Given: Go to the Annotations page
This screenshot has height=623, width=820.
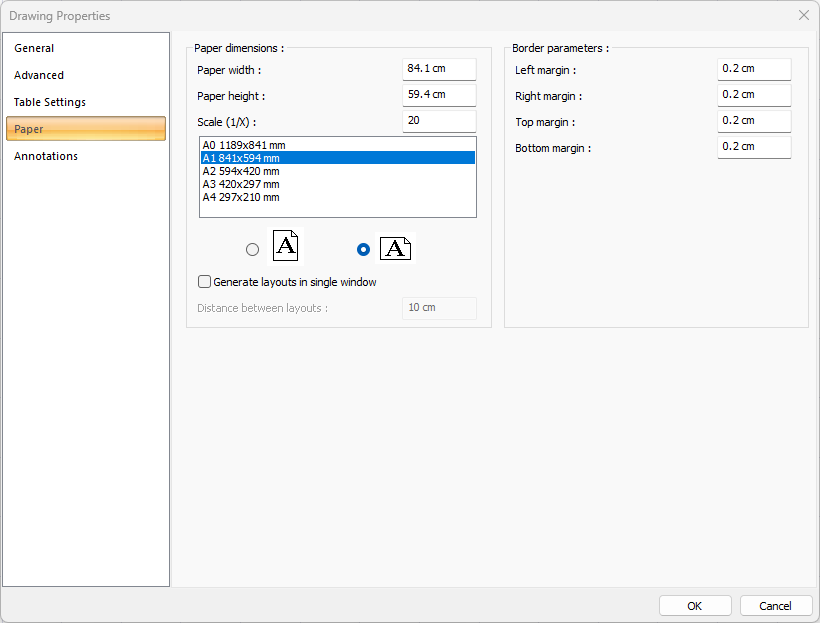Looking at the screenshot, I should click(46, 156).
